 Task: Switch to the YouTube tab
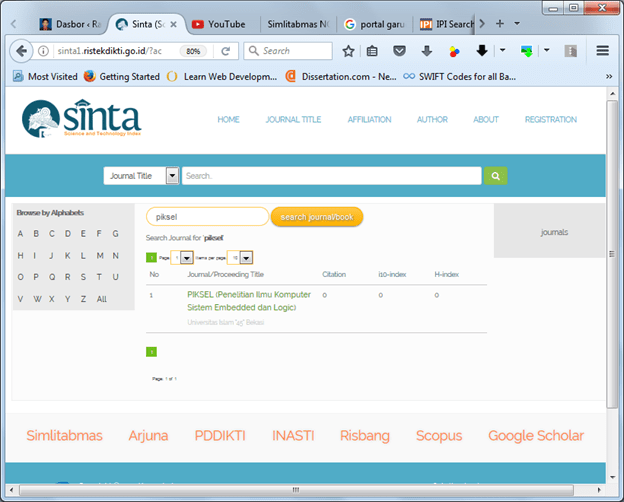pyautogui.click(x=225, y=24)
